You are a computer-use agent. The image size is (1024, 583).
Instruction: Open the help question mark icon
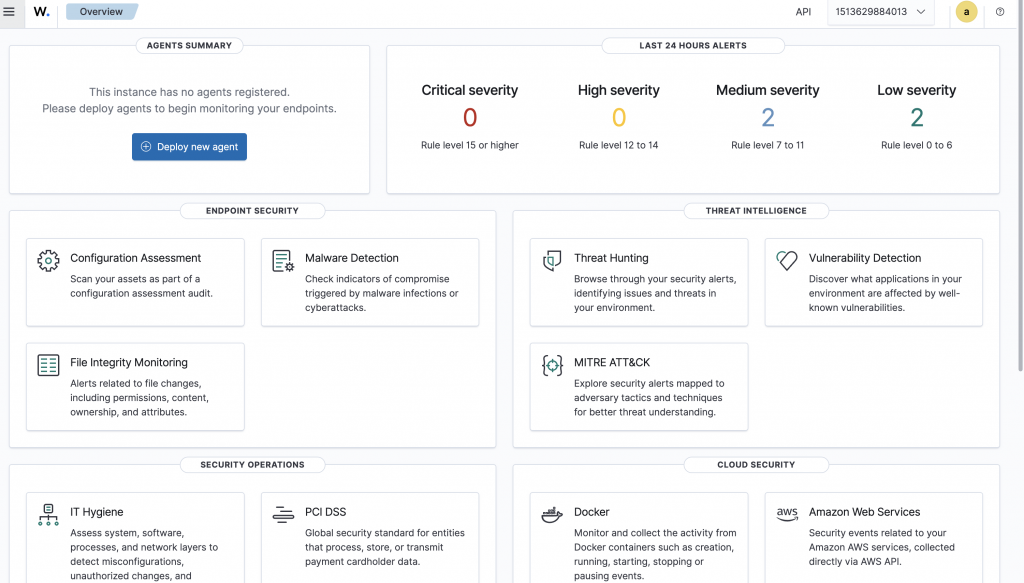point(1000,12)
